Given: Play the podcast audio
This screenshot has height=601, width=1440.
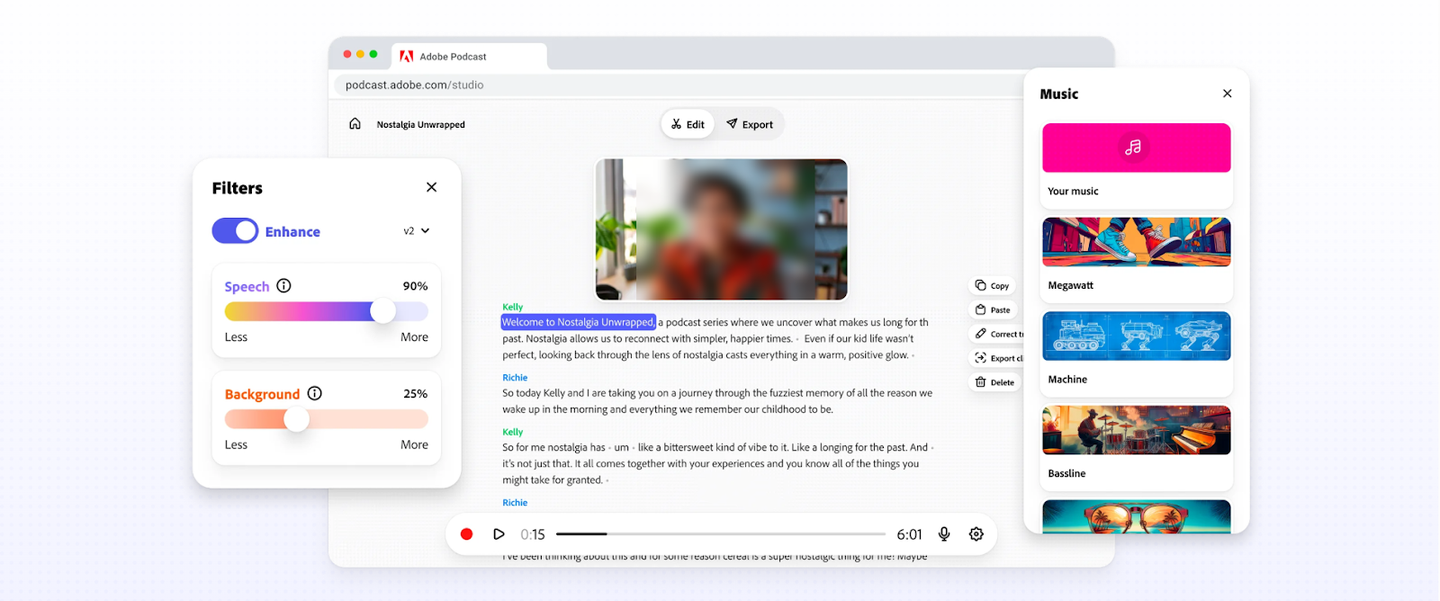Looking at the screenshot, I should click(x=498, y=534).
